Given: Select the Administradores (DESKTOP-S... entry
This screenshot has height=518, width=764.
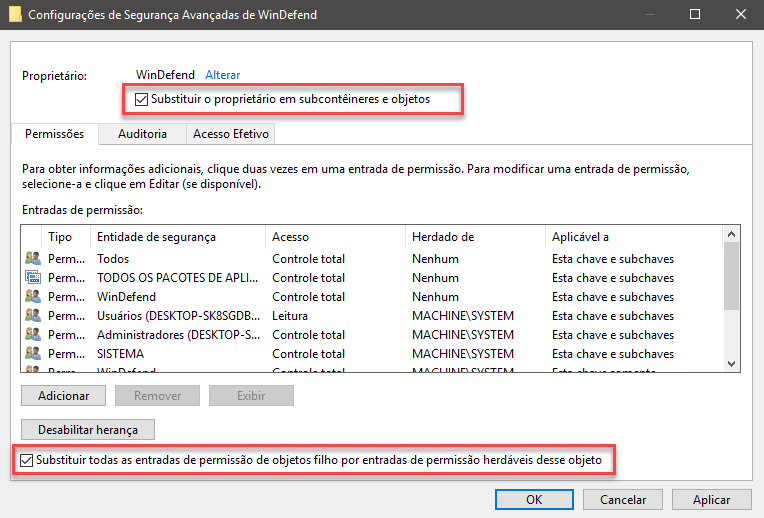Looking at the screenshot, I should (372, 334).
